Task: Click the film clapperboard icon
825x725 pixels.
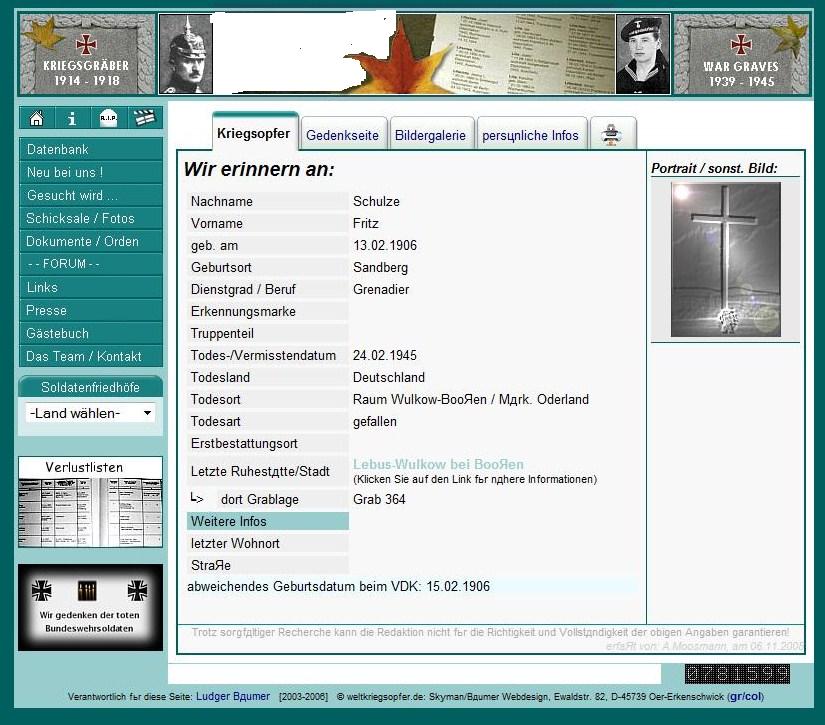Action: (145, 119)
